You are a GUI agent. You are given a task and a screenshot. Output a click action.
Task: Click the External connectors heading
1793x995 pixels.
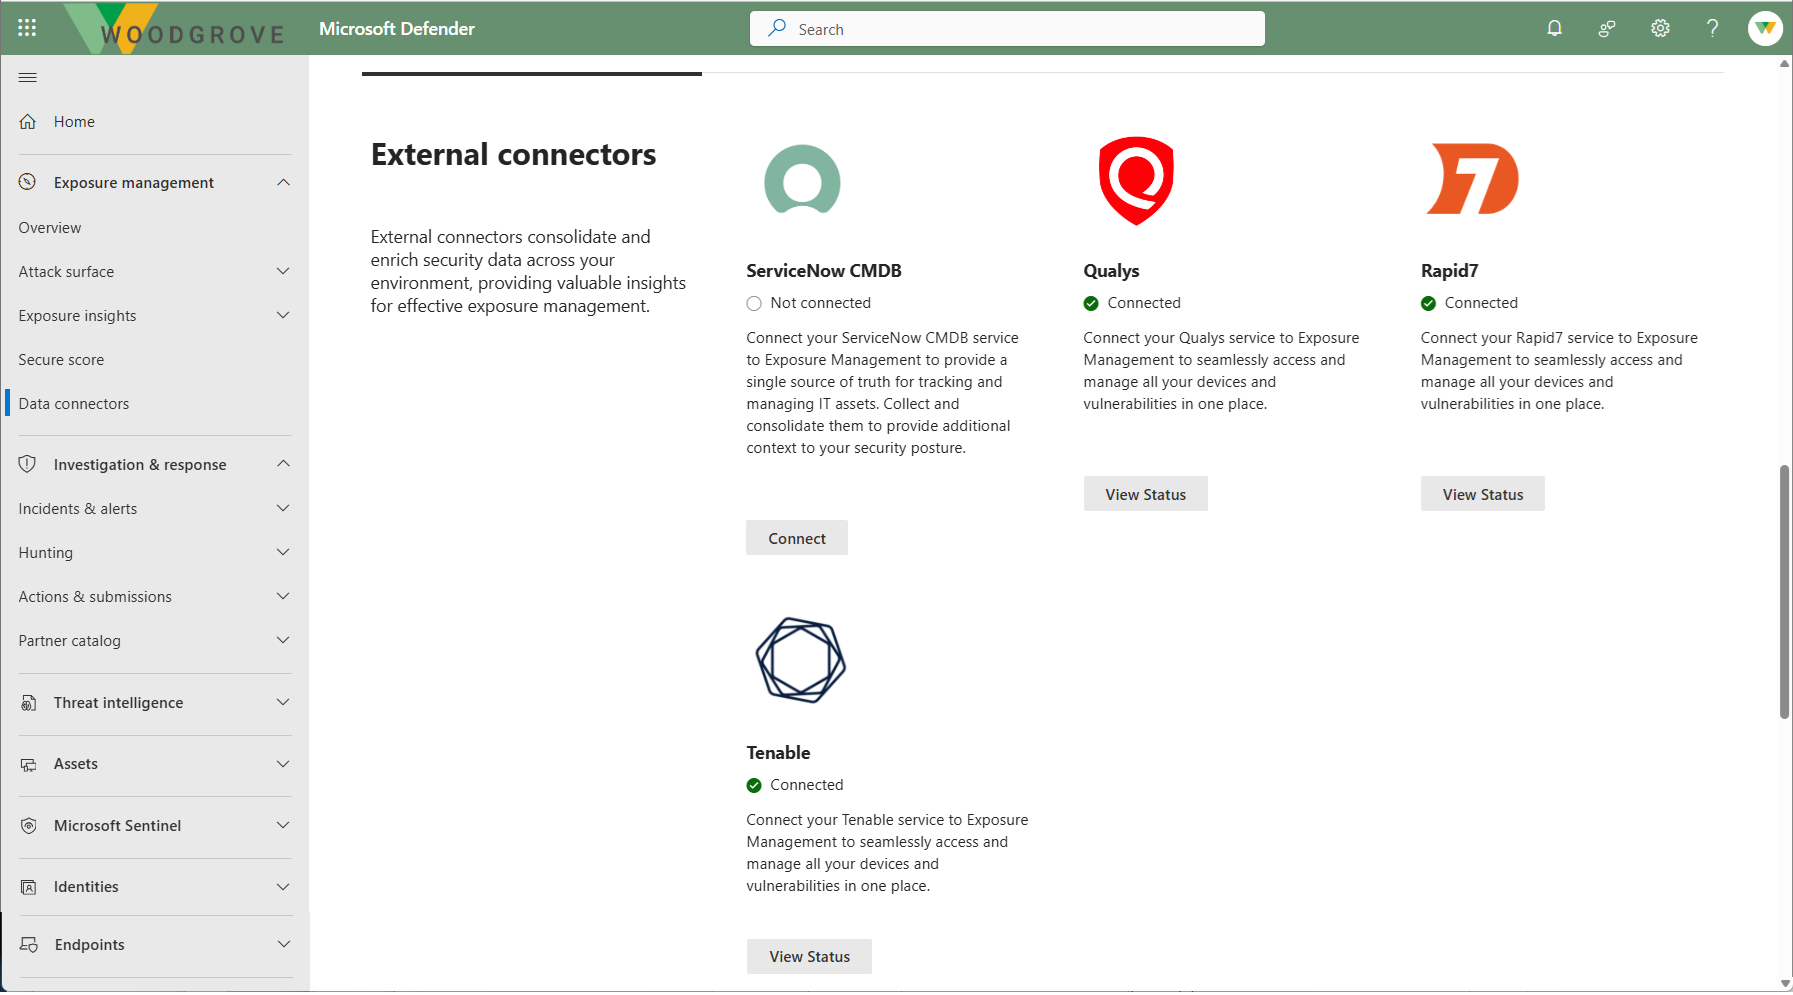point(514,155)
